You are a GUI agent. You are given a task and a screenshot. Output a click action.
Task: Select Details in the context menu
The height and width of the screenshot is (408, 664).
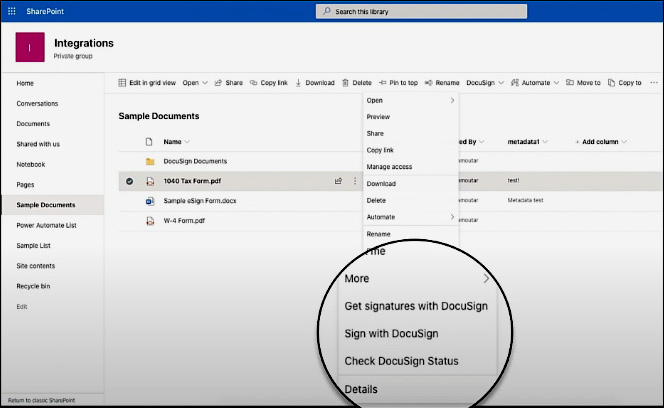click(361, 389)
